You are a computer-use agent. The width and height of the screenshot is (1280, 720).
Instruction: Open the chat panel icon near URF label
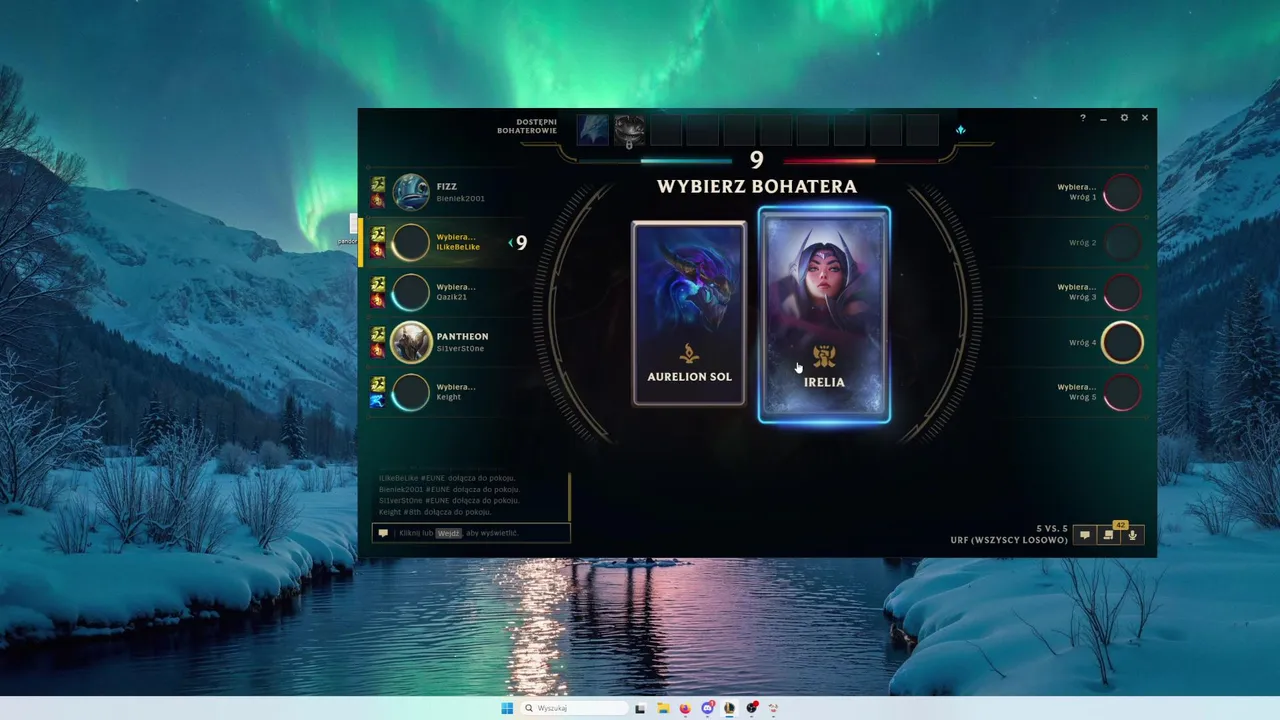[1084, 535]
